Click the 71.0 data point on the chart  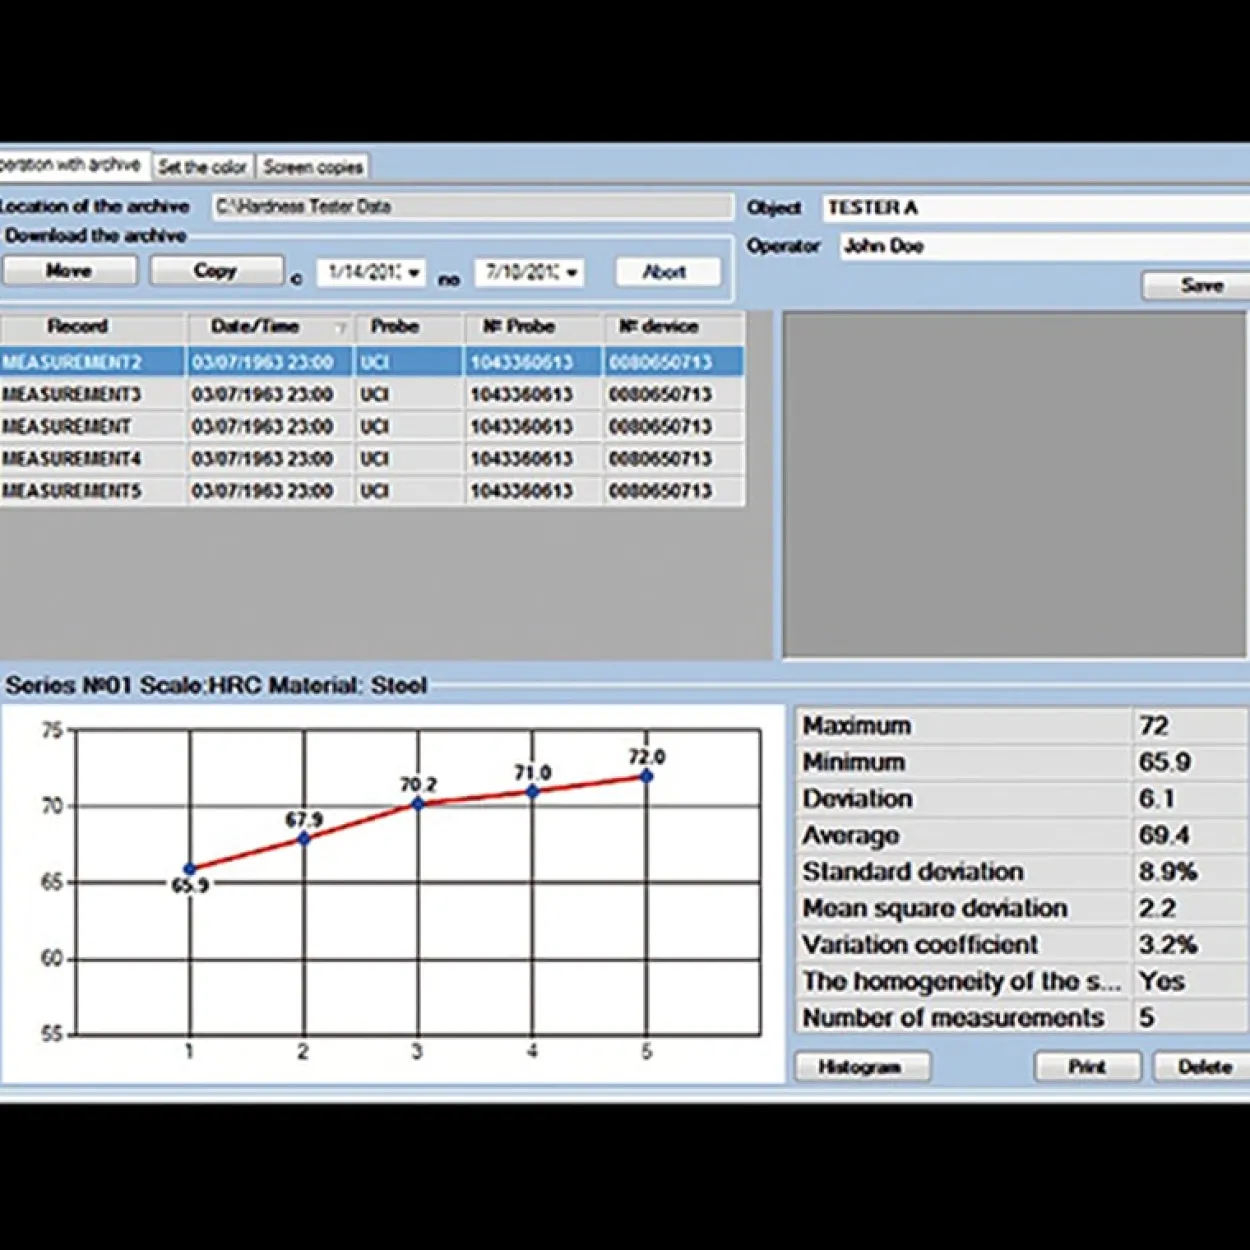pyautogui.click(x=533, y=791)
